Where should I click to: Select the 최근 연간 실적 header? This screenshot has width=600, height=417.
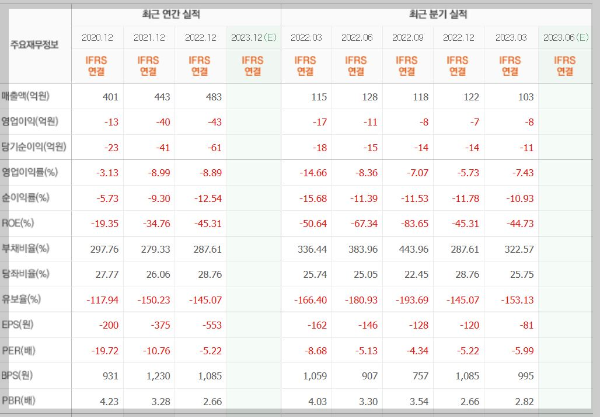point(171,15)
